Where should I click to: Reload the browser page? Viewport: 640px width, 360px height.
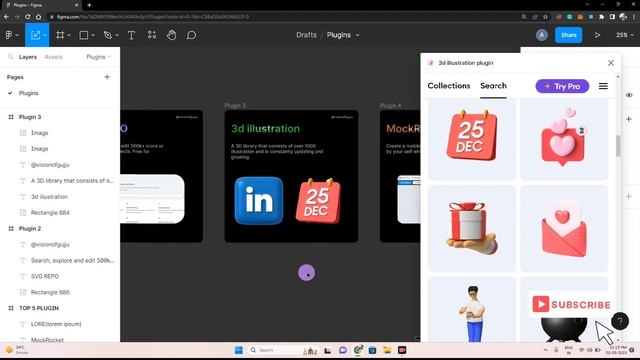click(x=27, y=17)
